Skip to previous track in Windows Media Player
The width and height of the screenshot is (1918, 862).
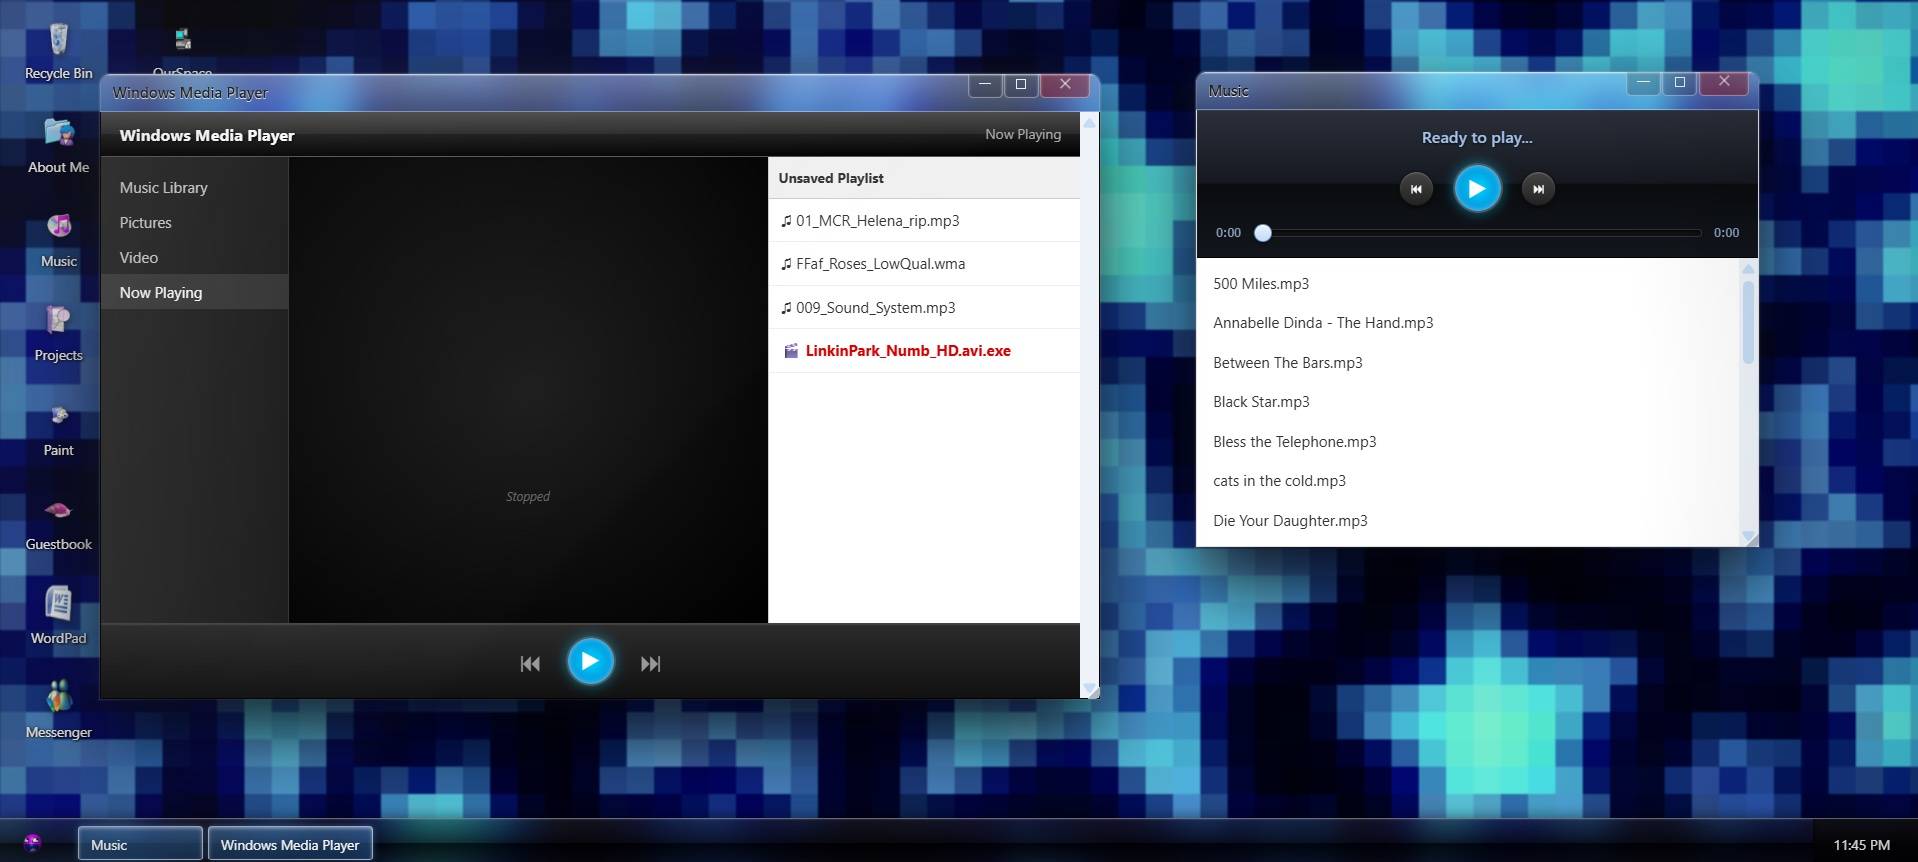(530, 663)
